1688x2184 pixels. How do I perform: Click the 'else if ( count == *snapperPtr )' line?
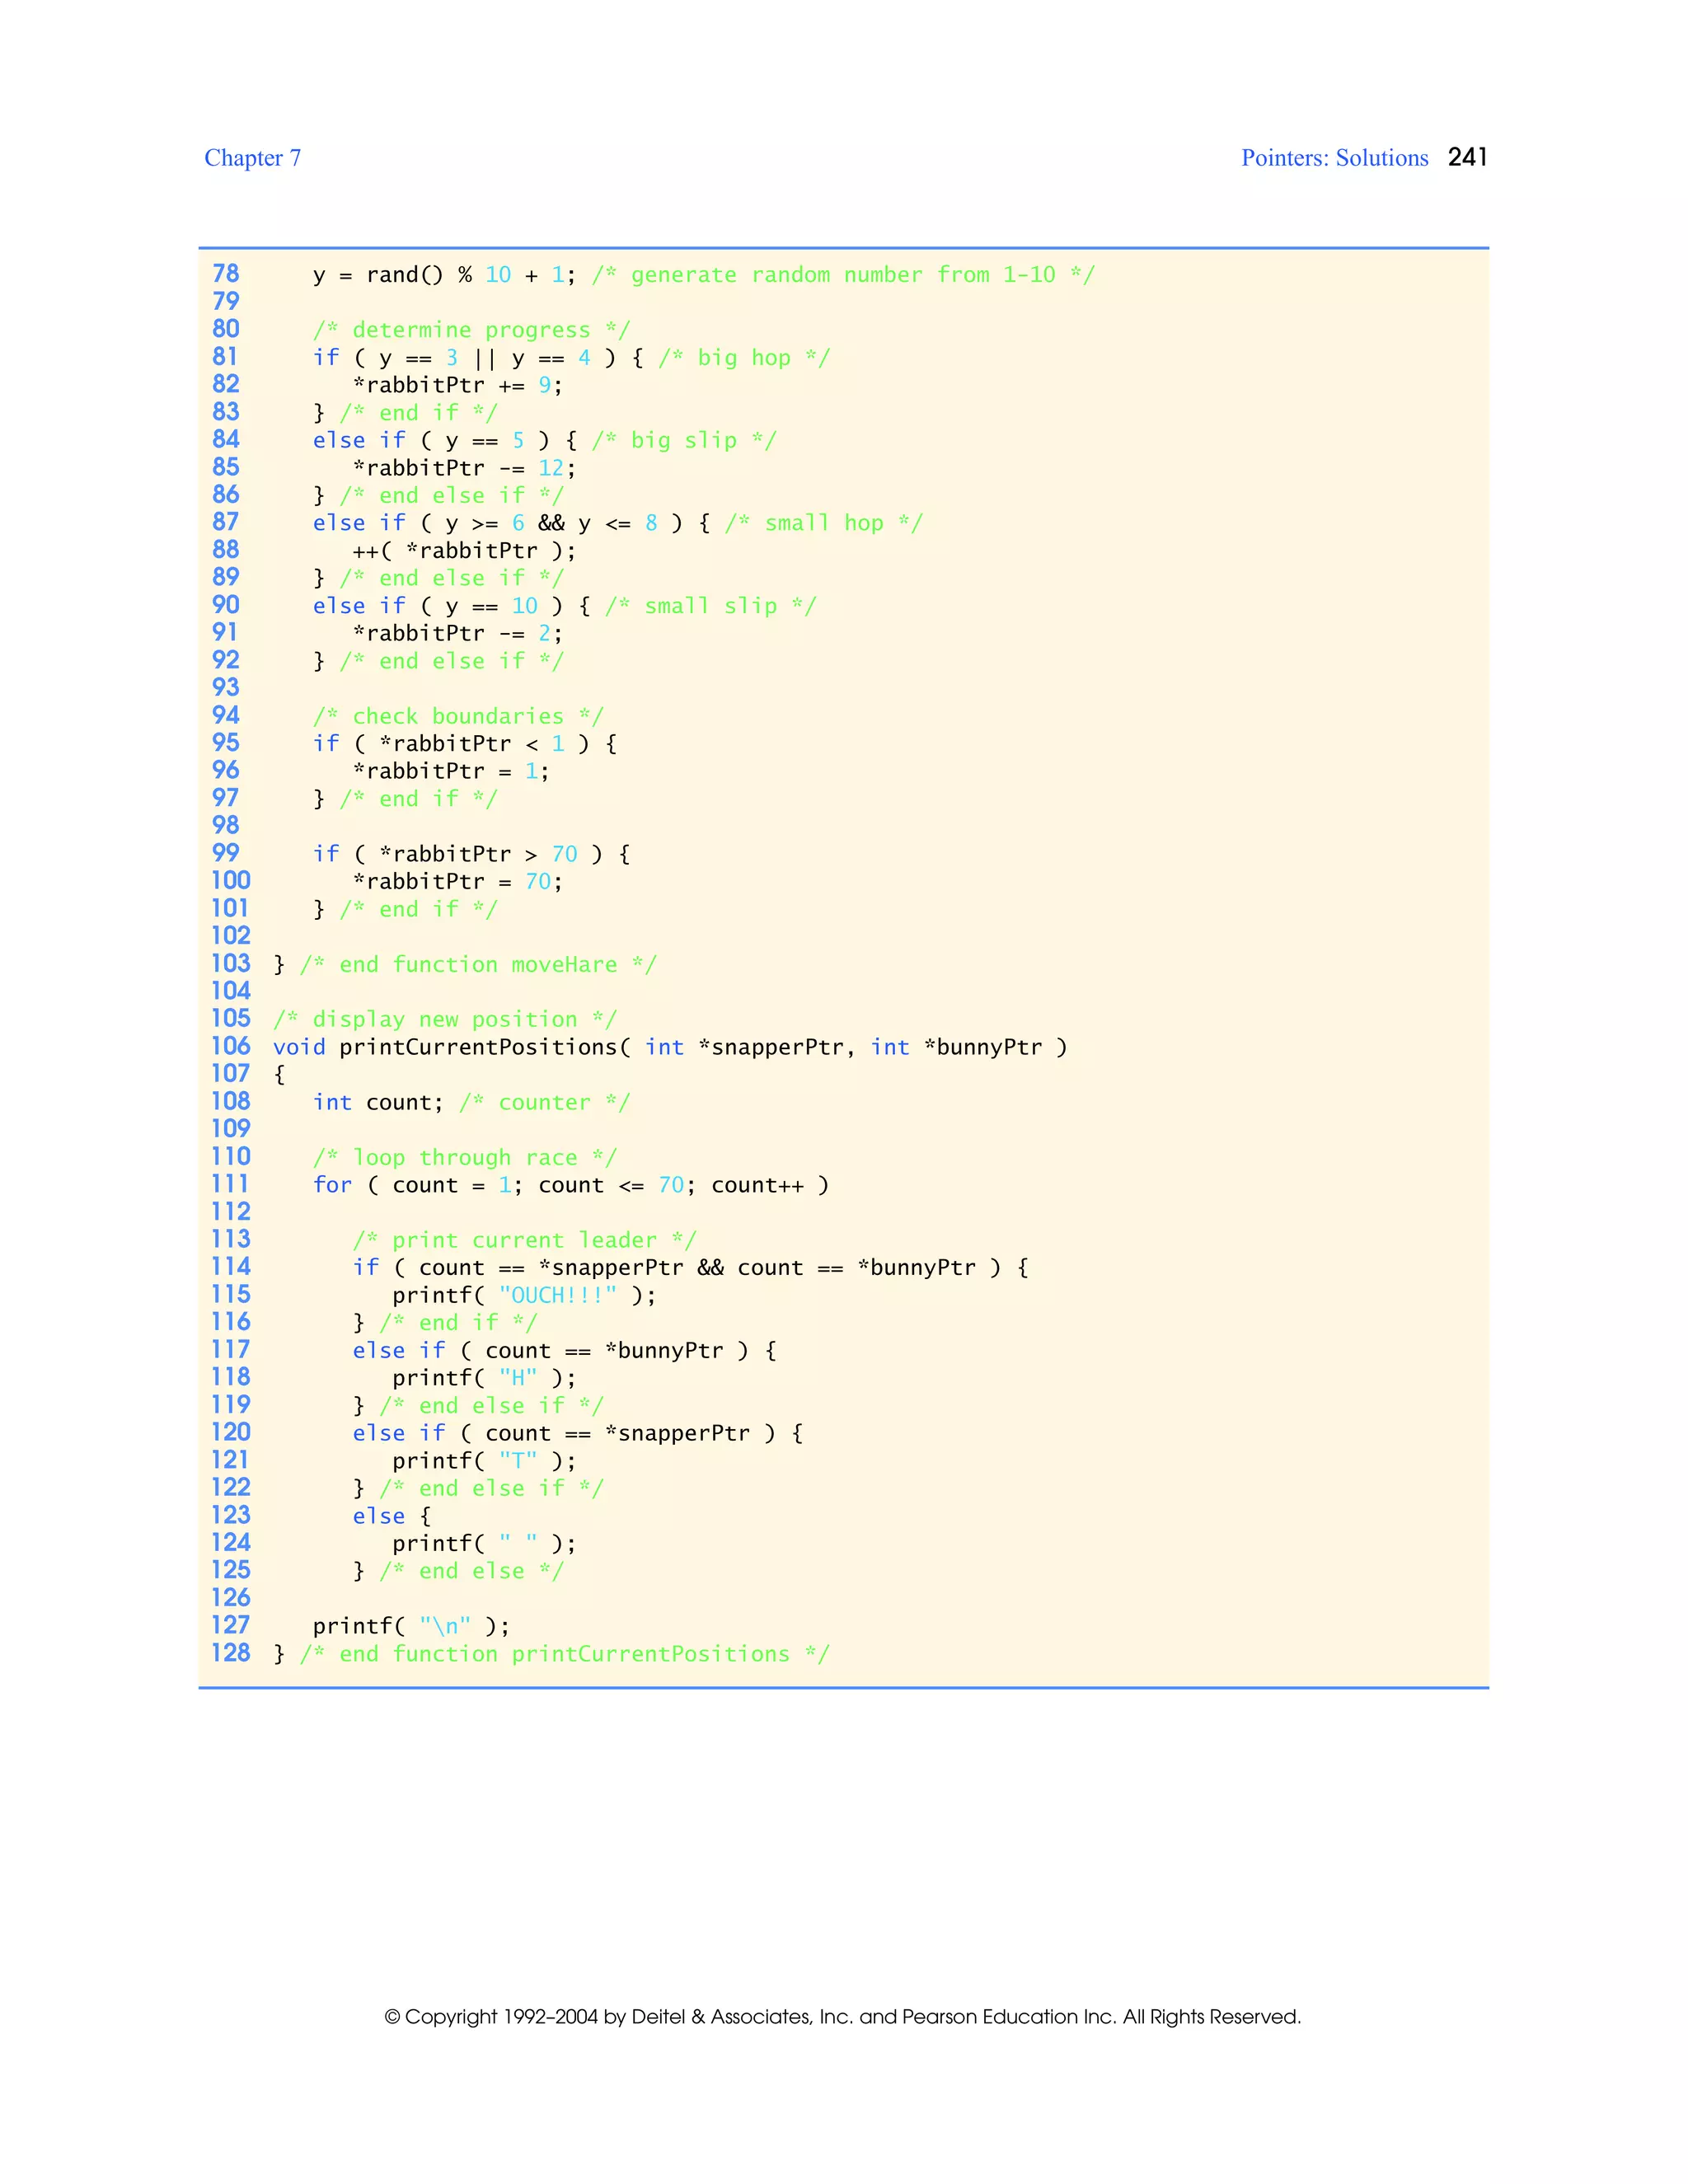(577, 1433)
